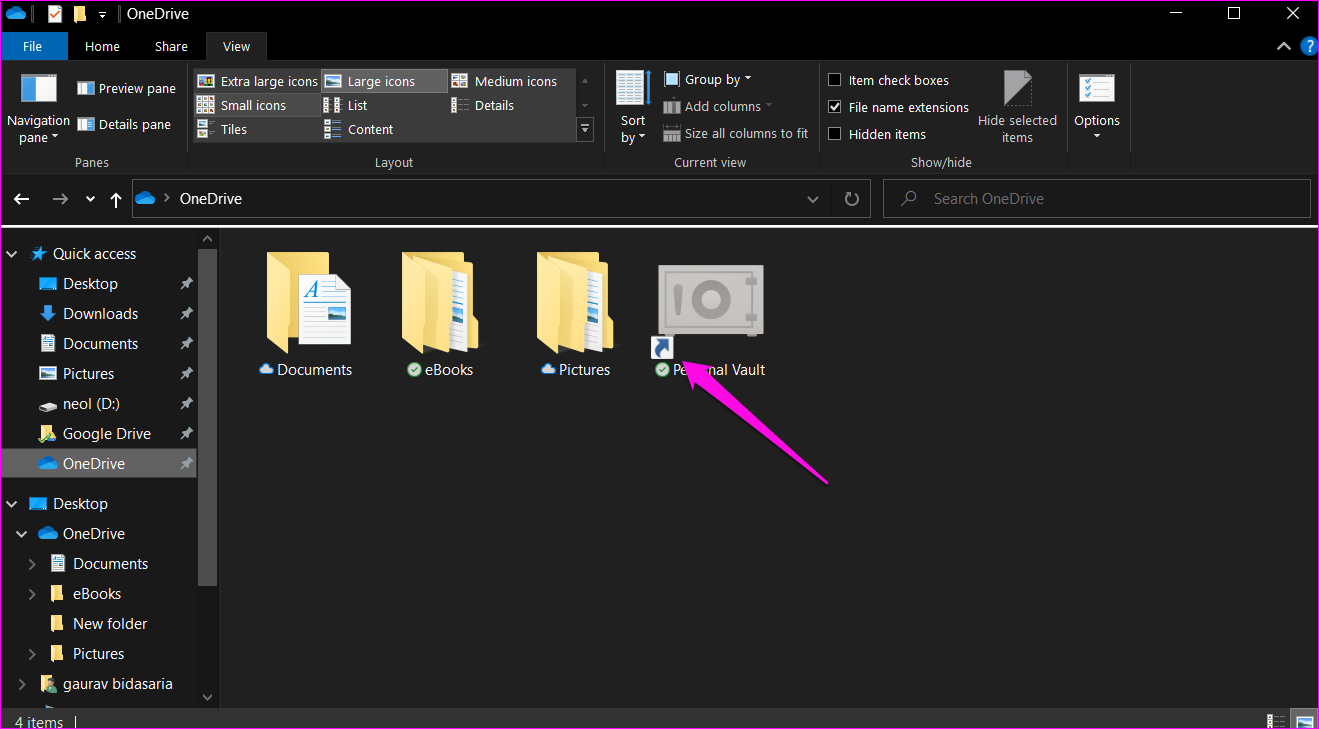Switch layout to Large icons
Viewport: 1319px width, 729px height.
point(384,81)
